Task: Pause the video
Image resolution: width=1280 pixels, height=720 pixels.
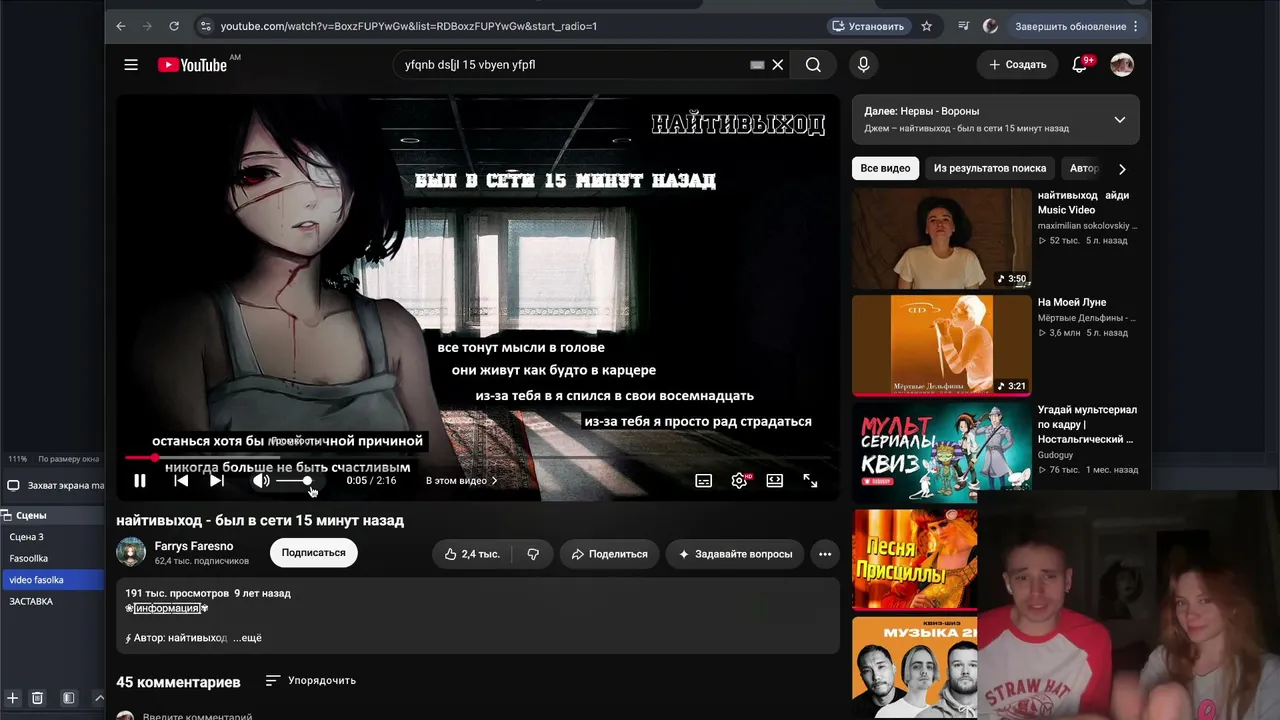Action: click(x=140, y=481)
